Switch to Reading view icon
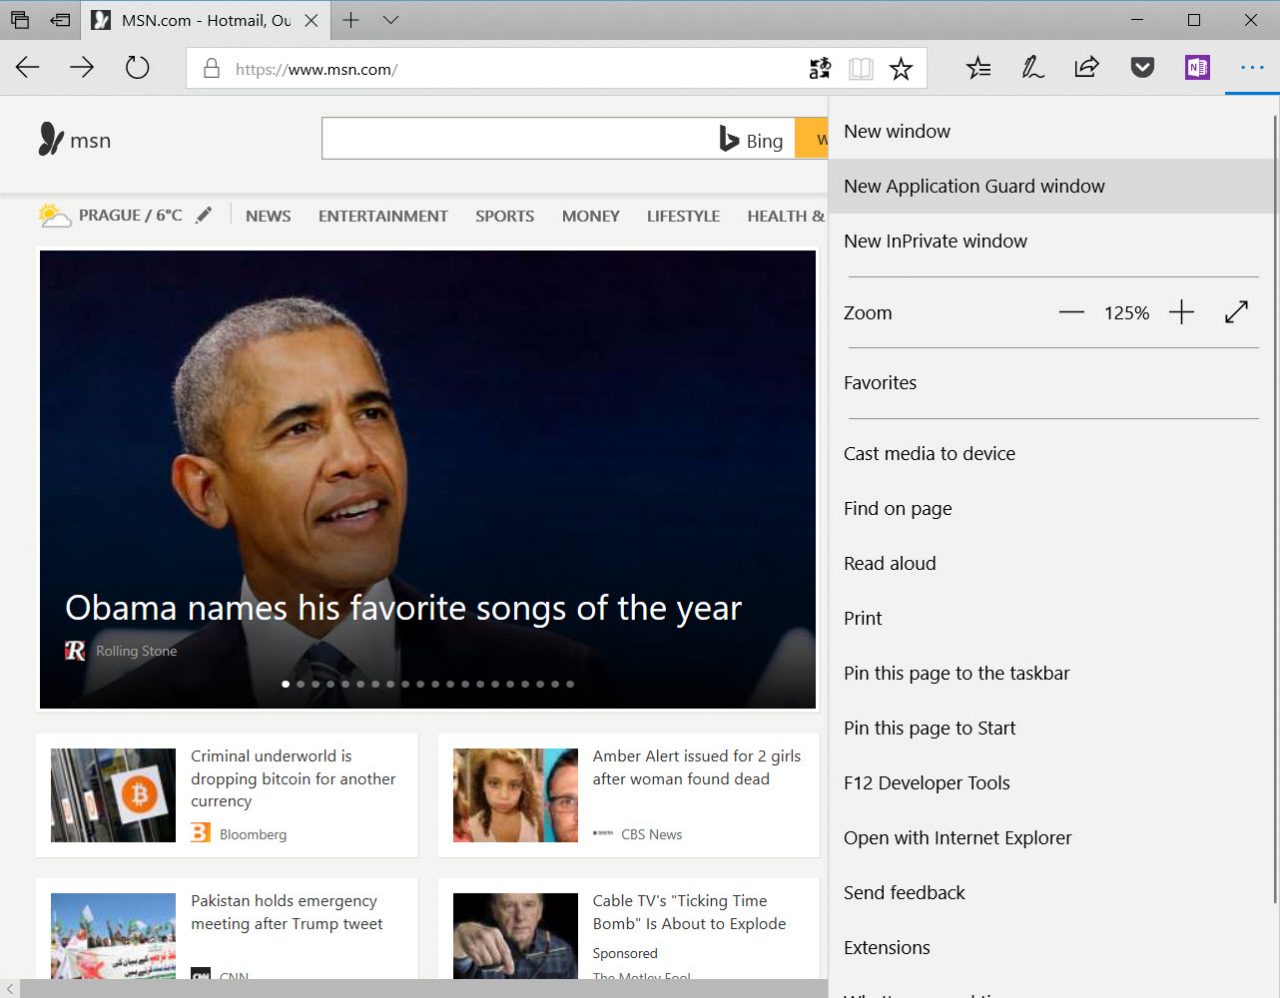The image size is (1280, 998). tap(861, 68)
